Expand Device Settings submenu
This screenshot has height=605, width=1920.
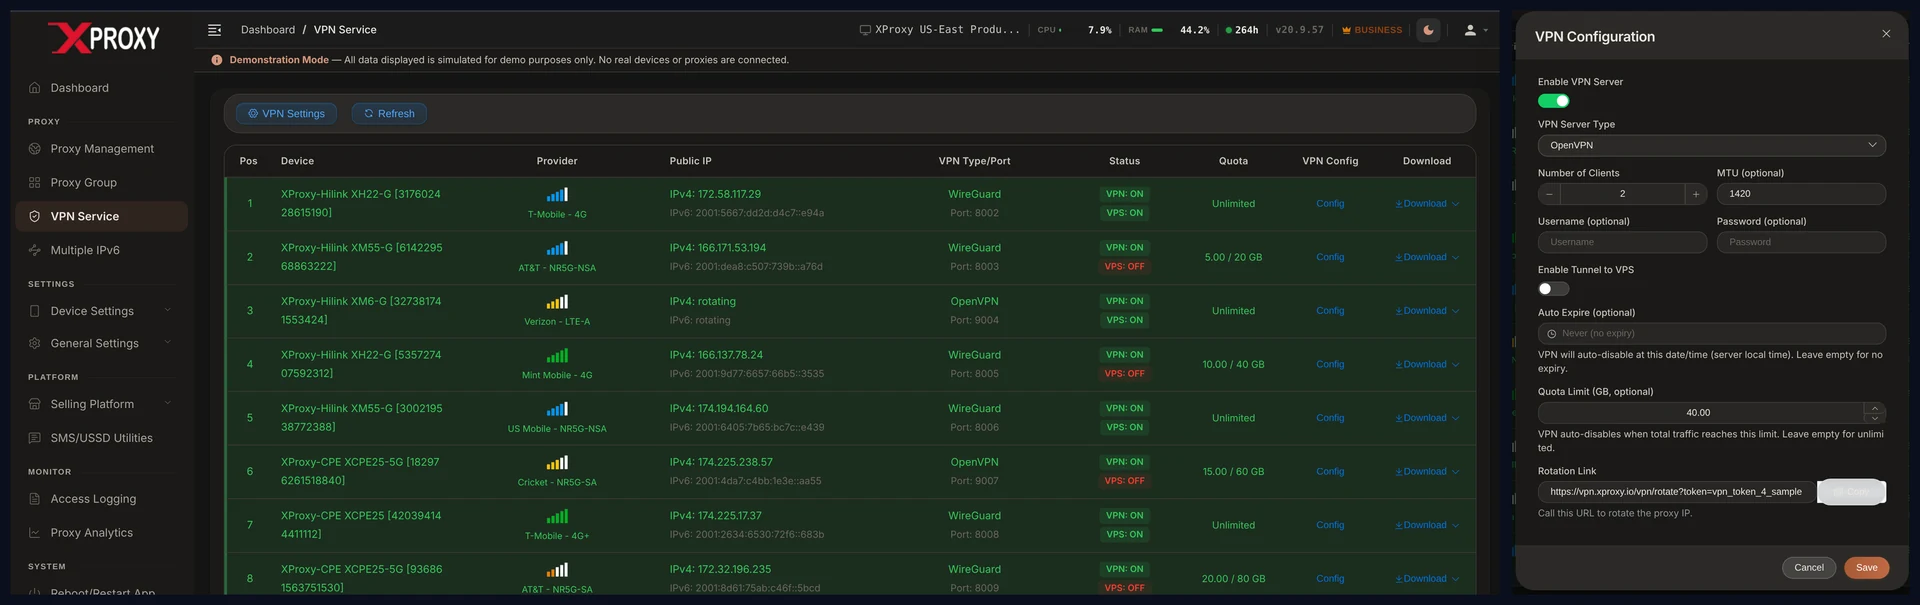point(167,310)
